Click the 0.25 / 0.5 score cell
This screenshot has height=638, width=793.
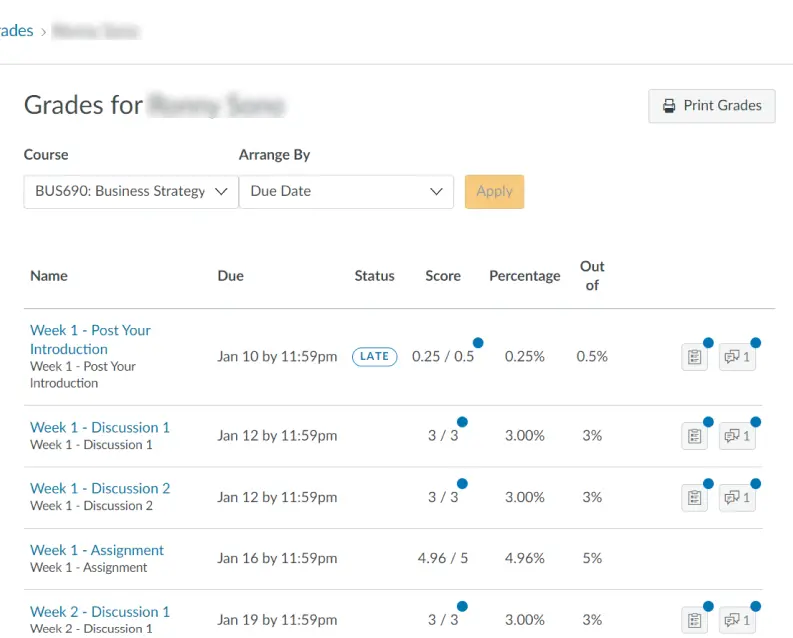pyautogui.click(x=443, y=357)
